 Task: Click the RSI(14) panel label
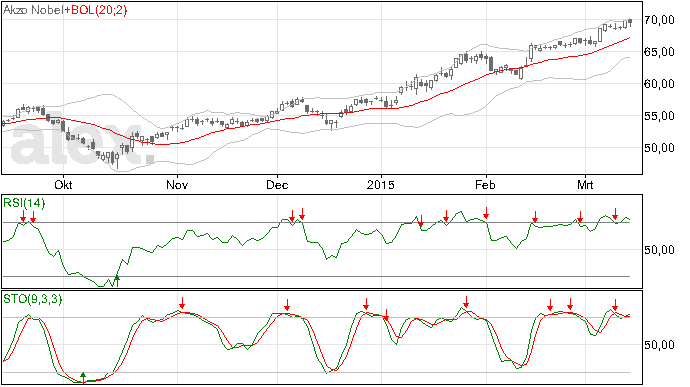pyautogui.click(x=24, y=203)
